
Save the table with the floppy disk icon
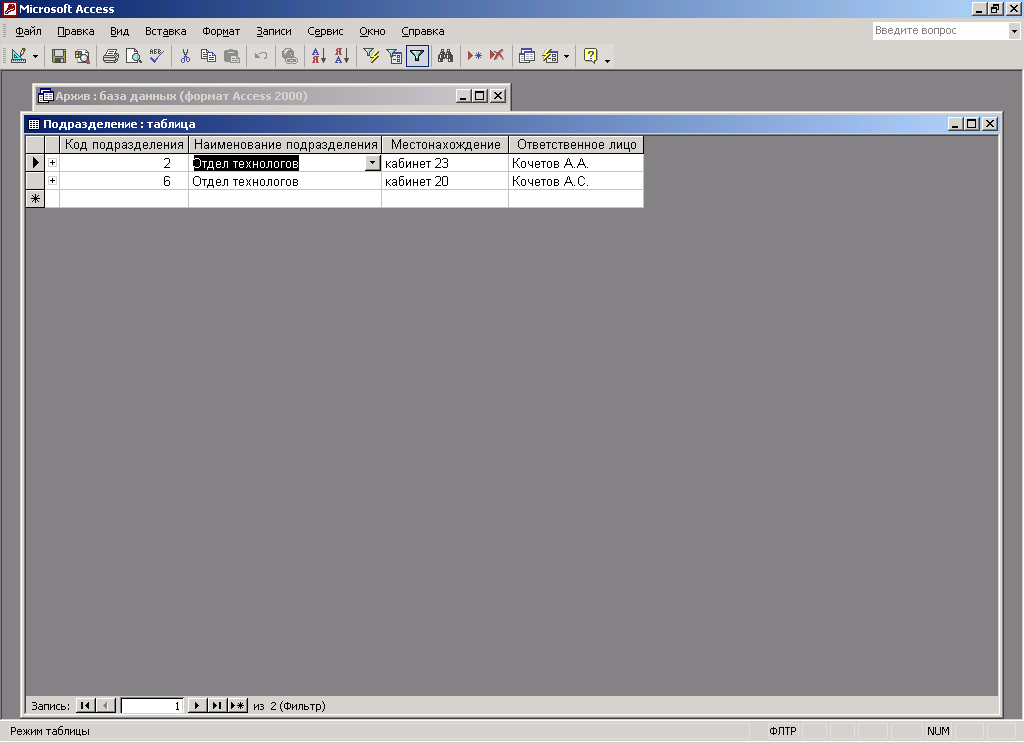pos(59,56)
